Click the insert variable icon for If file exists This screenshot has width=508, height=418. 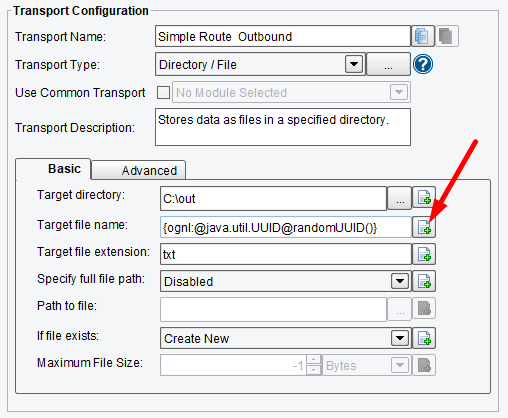click(x=424, y=338)
